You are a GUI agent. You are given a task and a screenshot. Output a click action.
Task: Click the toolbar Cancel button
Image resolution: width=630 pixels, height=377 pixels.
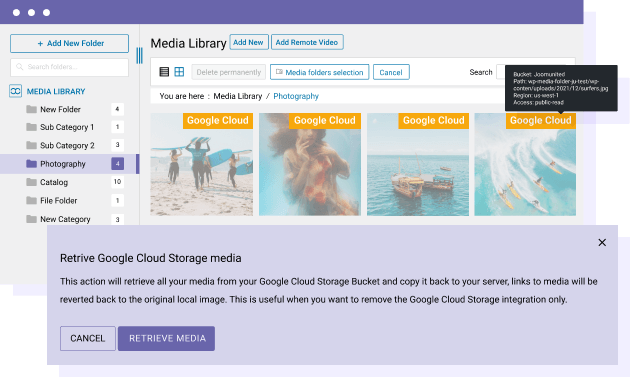tap(391, 72)
